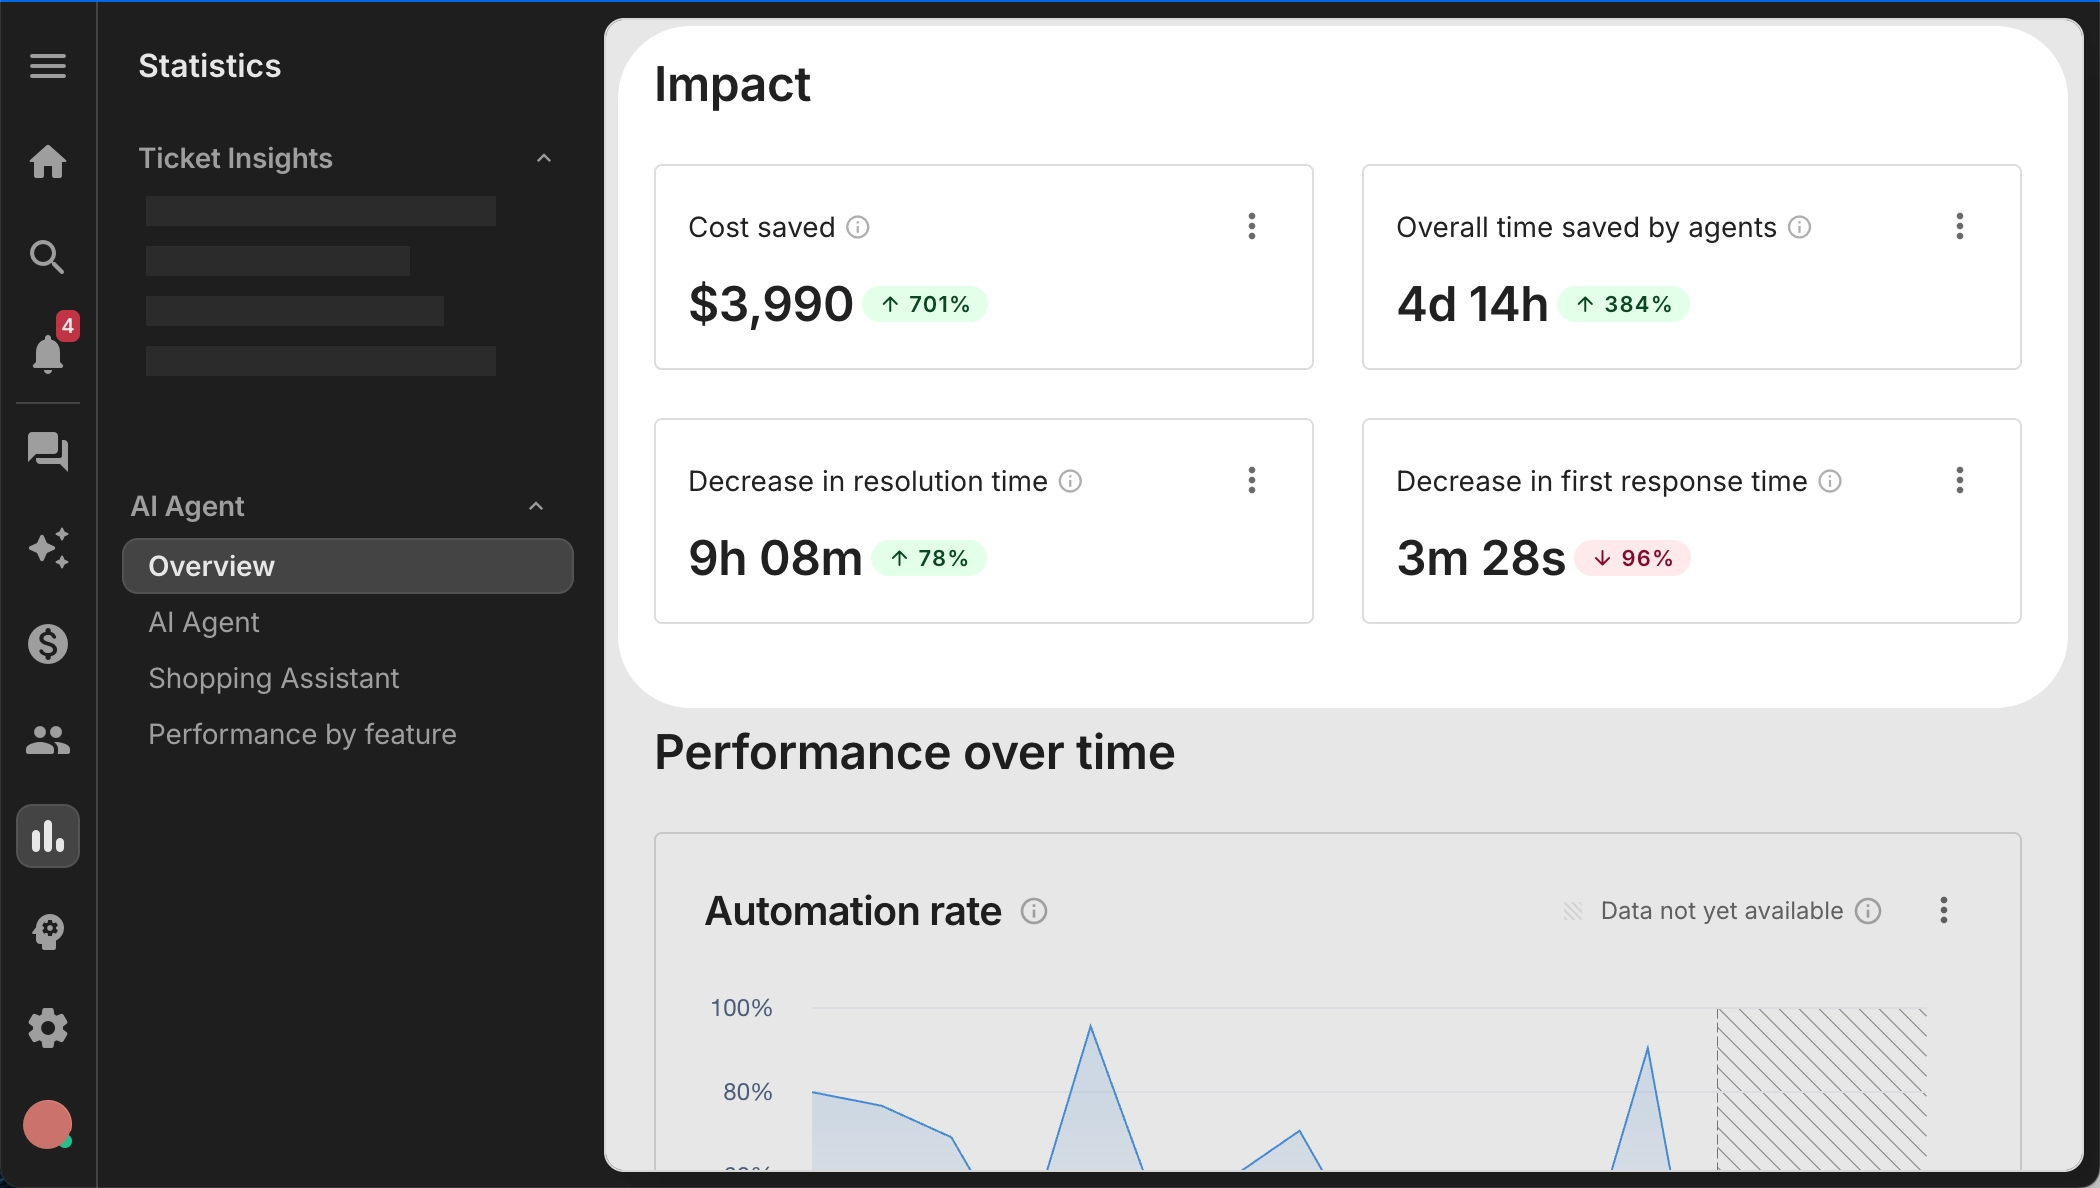
Task: Click the 96% decrease badge
Action: [1633, 558]
